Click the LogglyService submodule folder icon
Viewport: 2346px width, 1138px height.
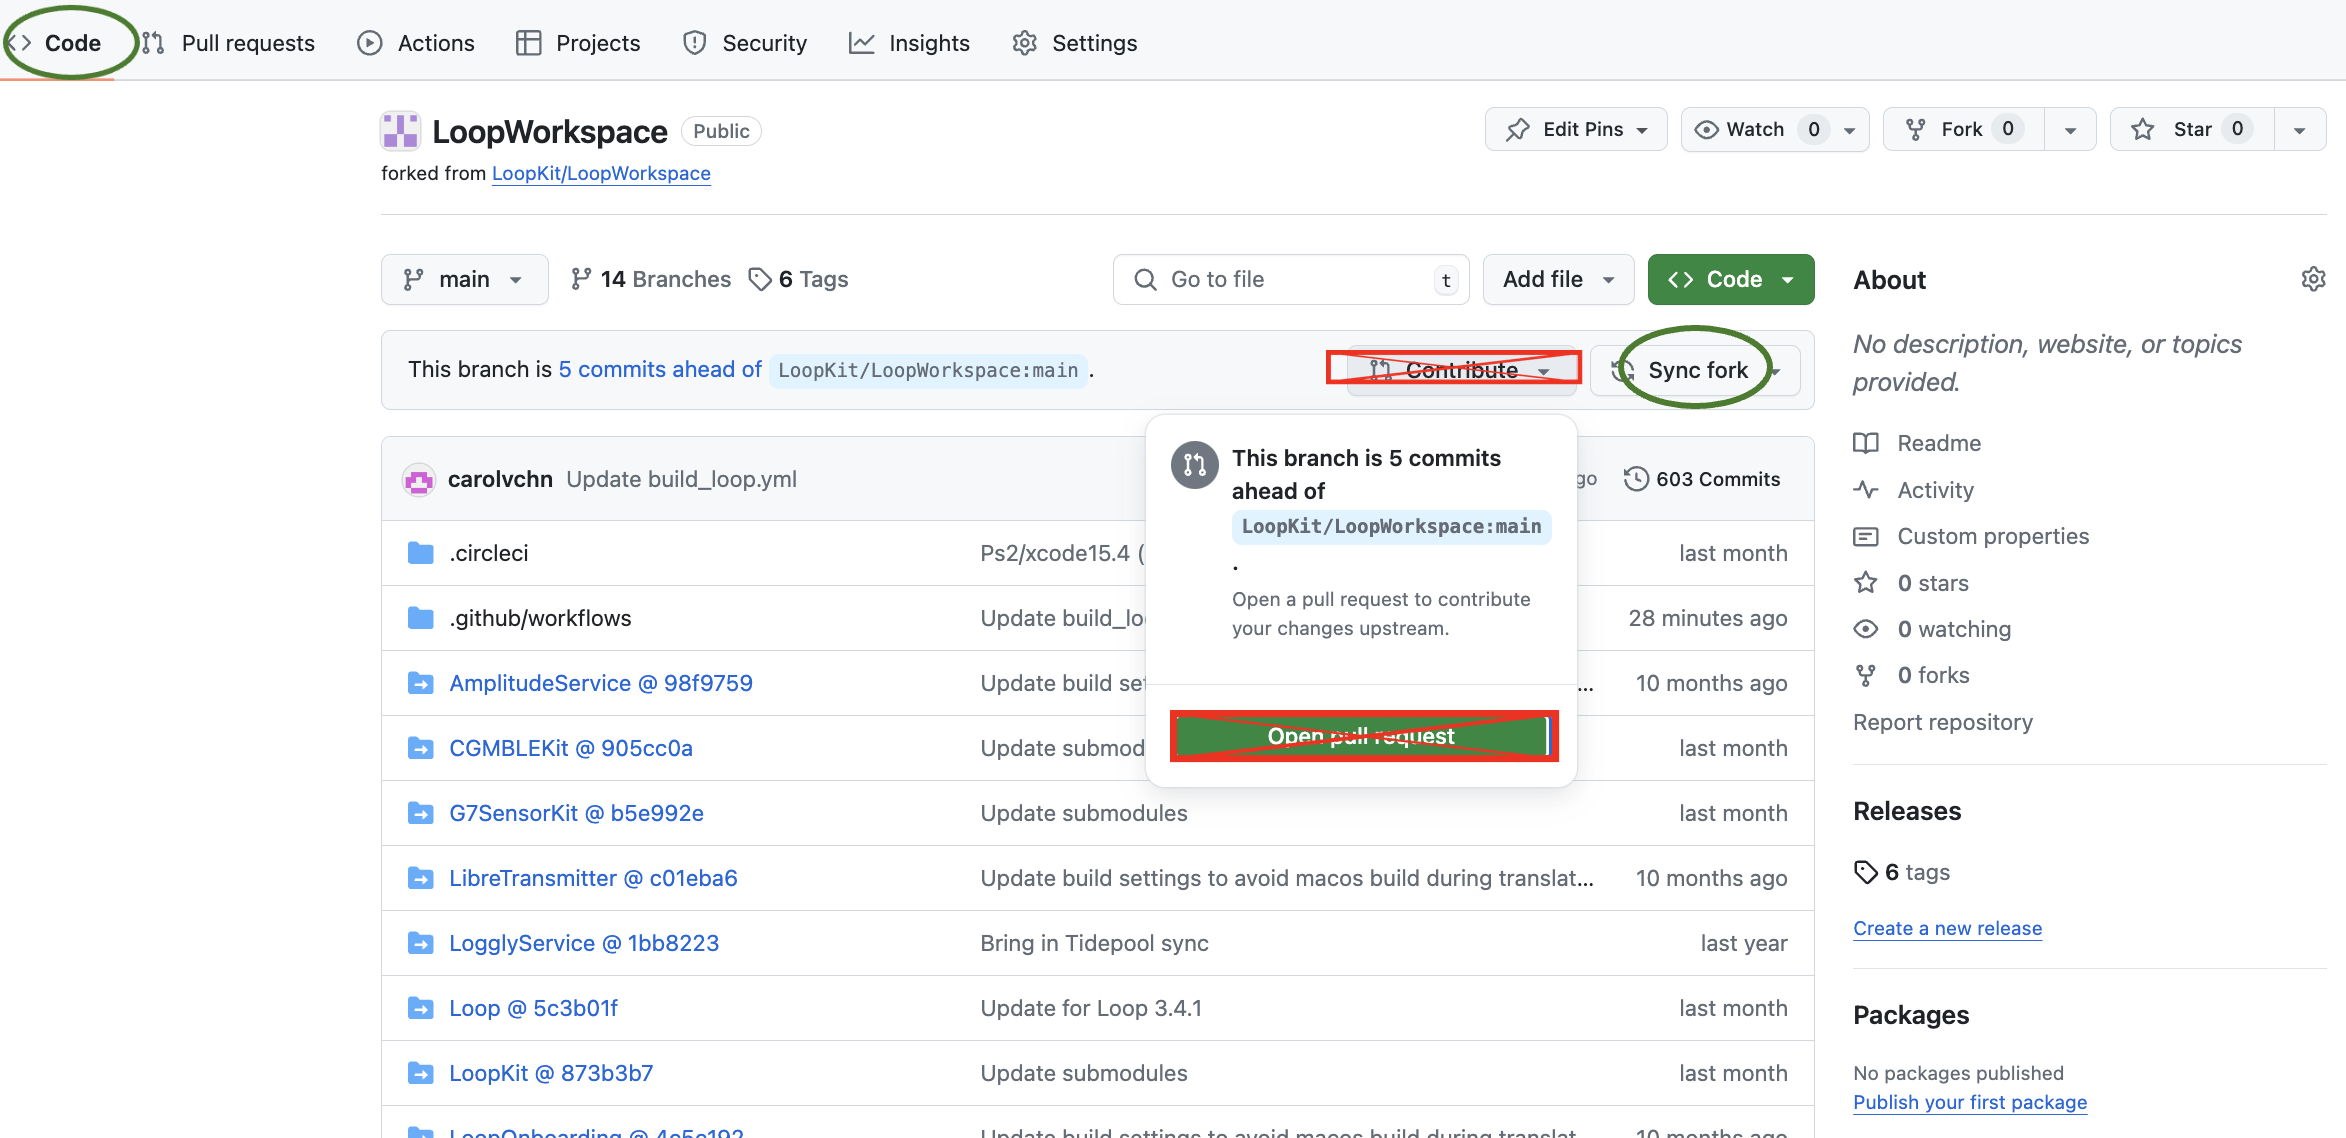[x=421, y=943]
